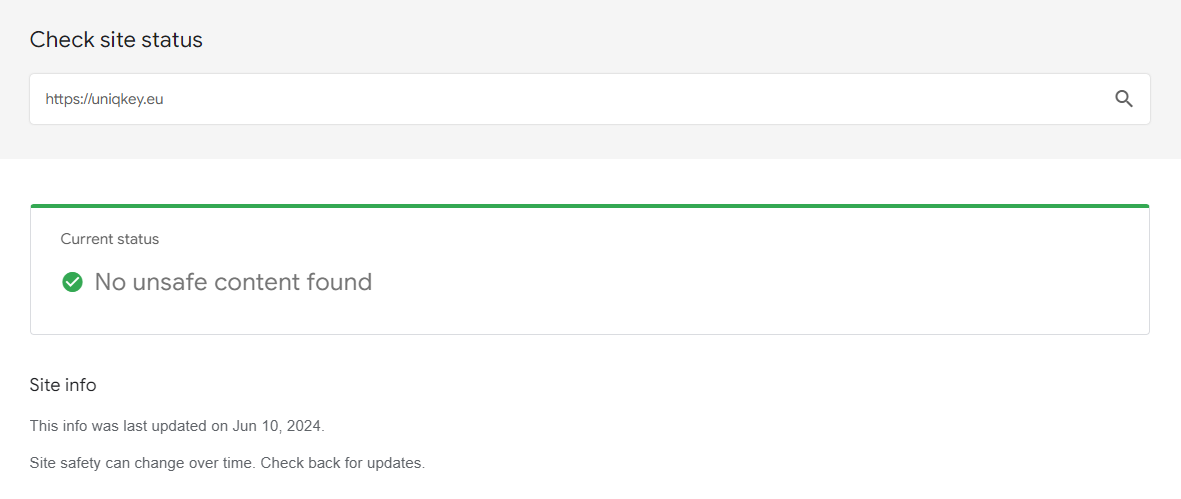
Task: Click the "Site safety can change" sentence
Action: [x=142, y=464]
